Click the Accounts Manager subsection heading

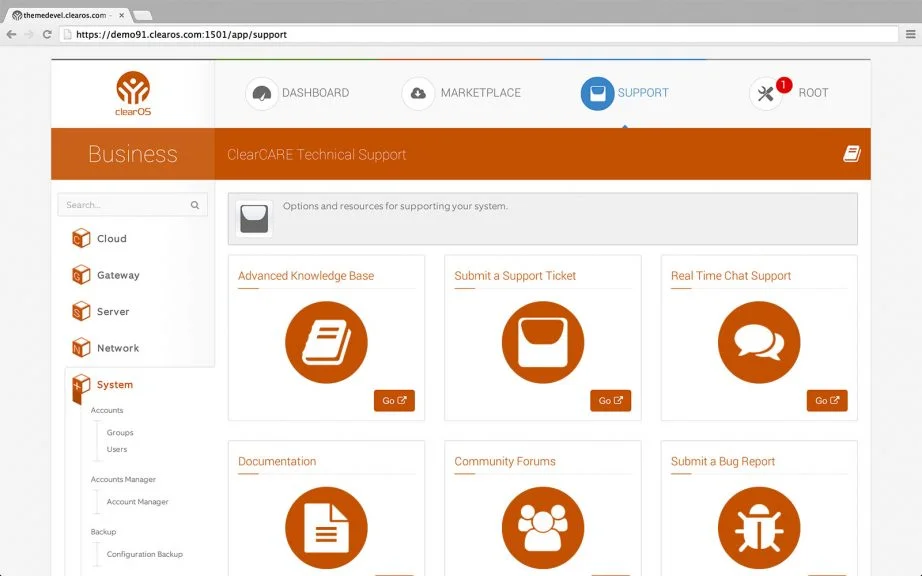[x=123, y=479]
